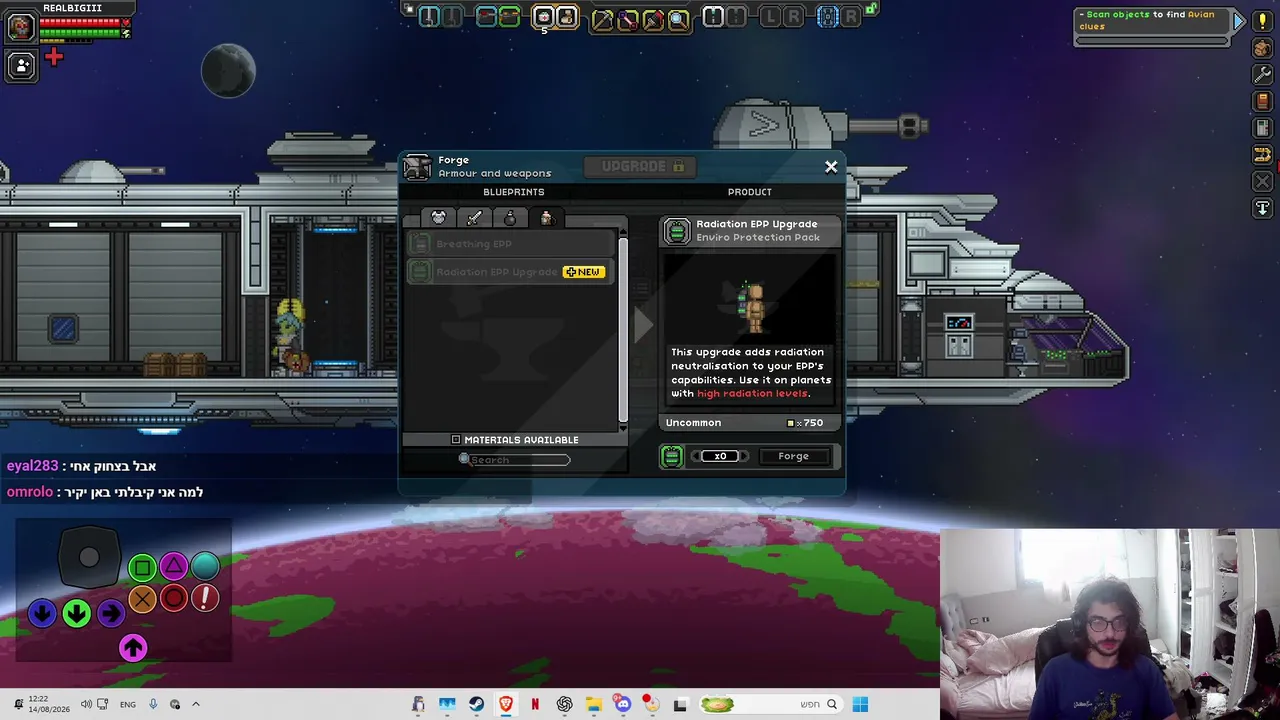Screen dimensions: 1280x720
Task: Open Brave browser from the taskbar
Action: click(x=506, y=704)
